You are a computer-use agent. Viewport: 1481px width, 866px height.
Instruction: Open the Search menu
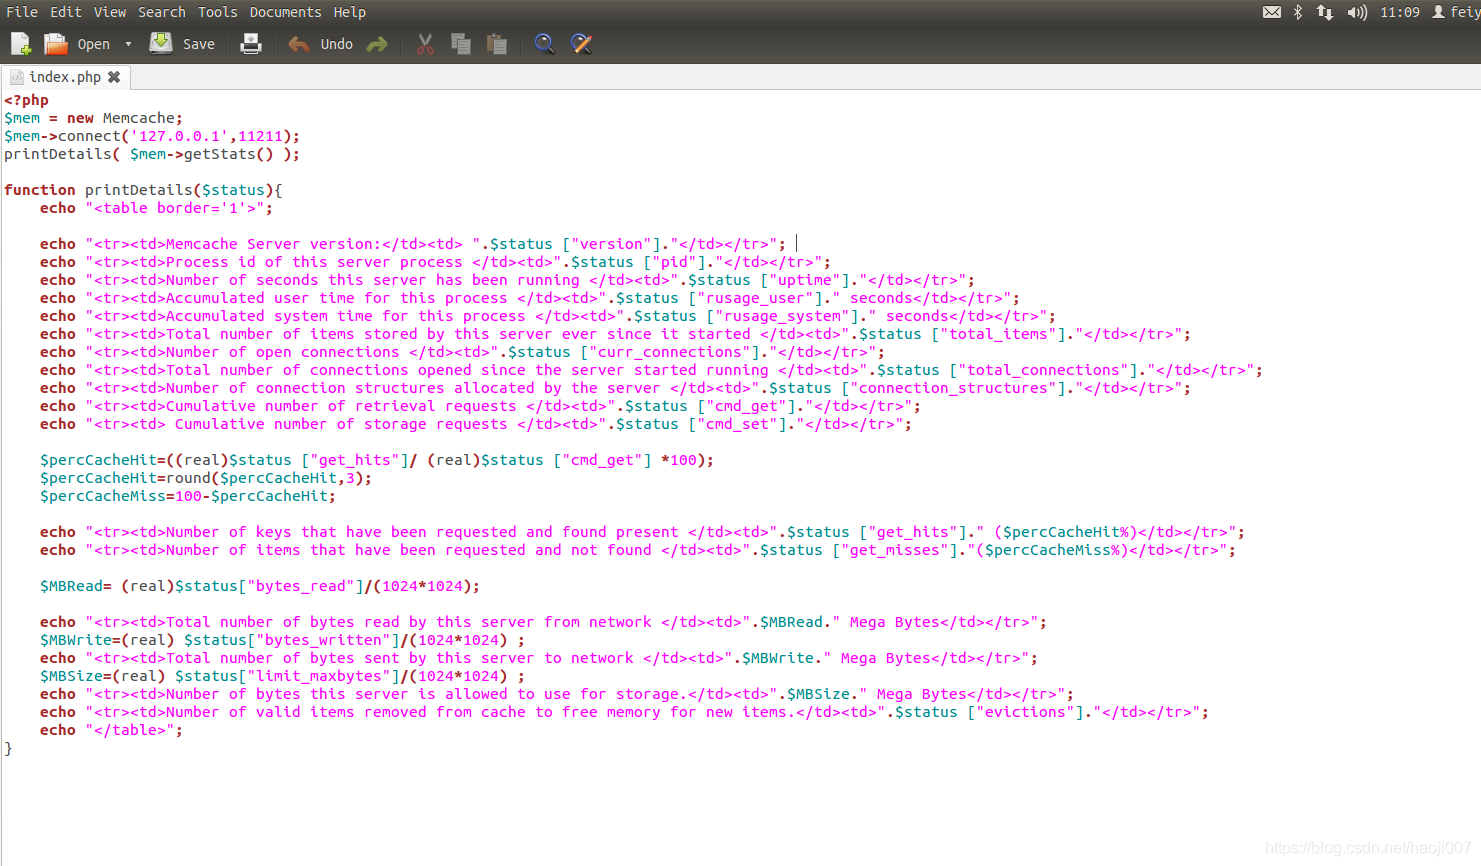[162, 12]
